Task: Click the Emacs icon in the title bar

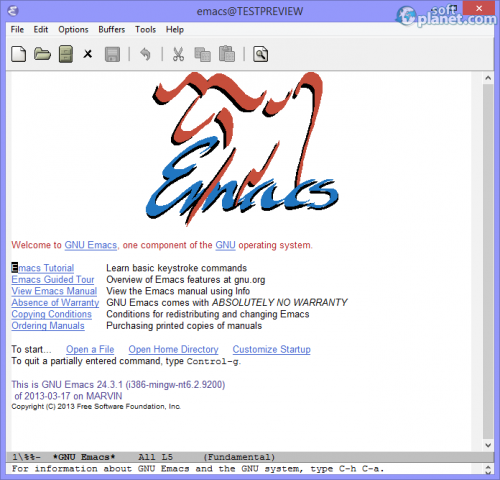Action: pos(13,11)
